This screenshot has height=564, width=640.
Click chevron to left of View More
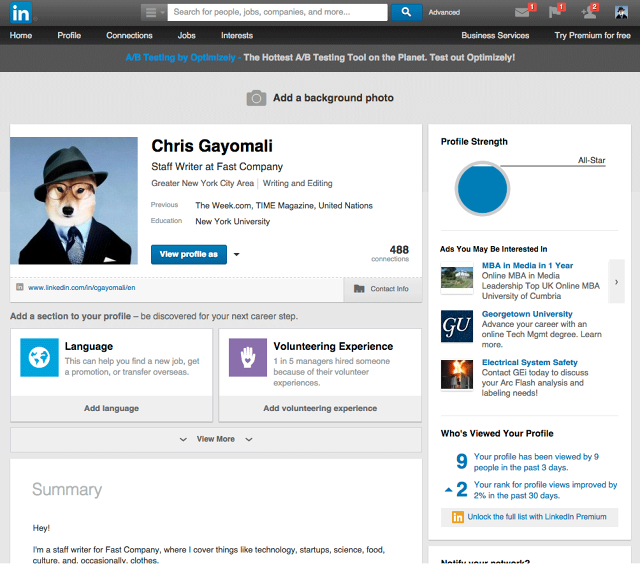point(183,440)
